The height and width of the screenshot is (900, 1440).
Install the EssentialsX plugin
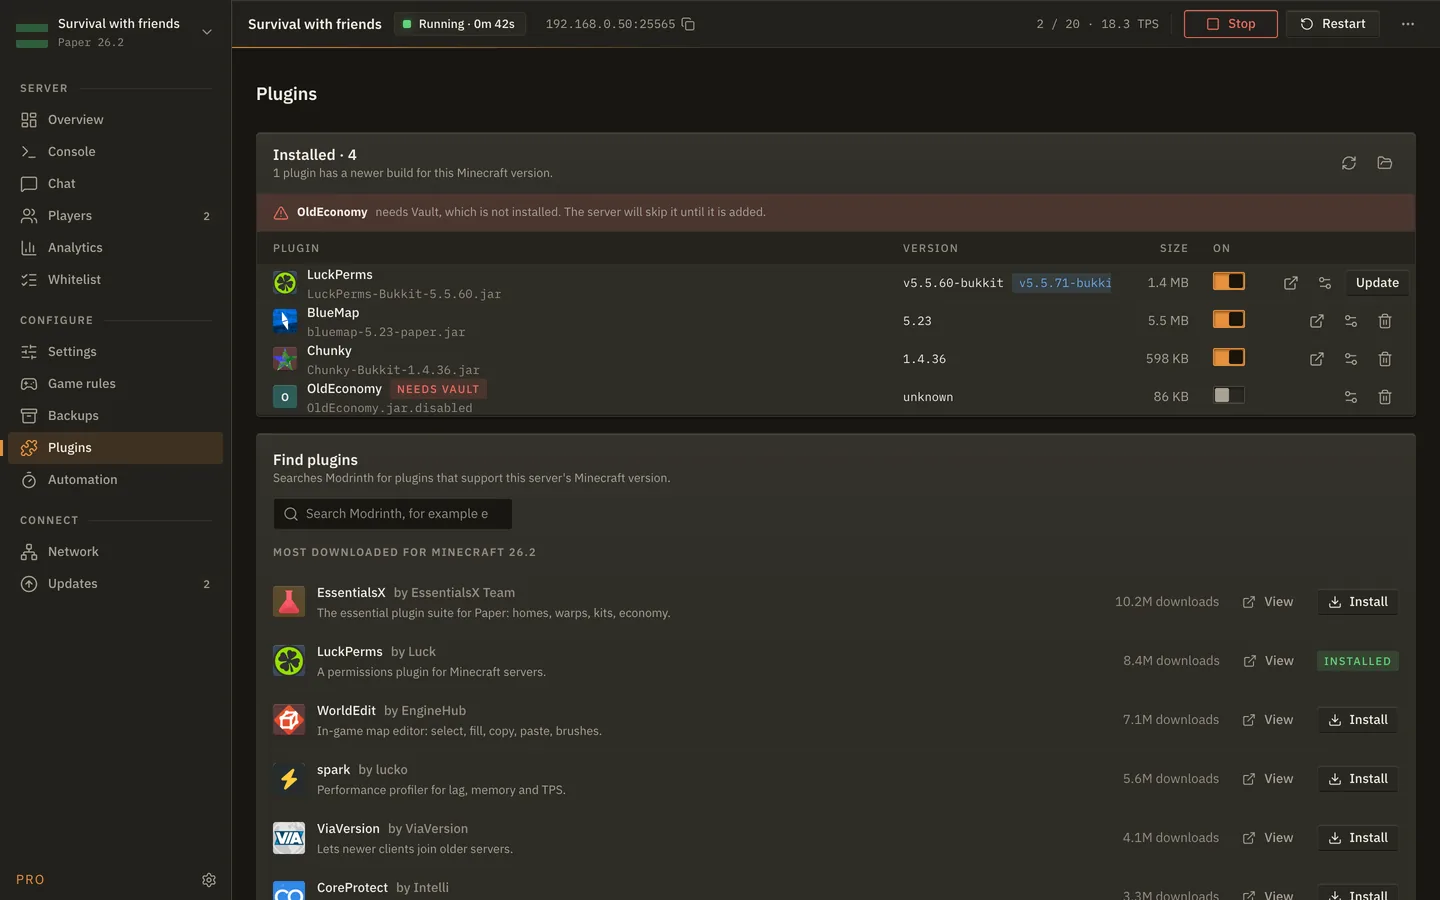1358,602
